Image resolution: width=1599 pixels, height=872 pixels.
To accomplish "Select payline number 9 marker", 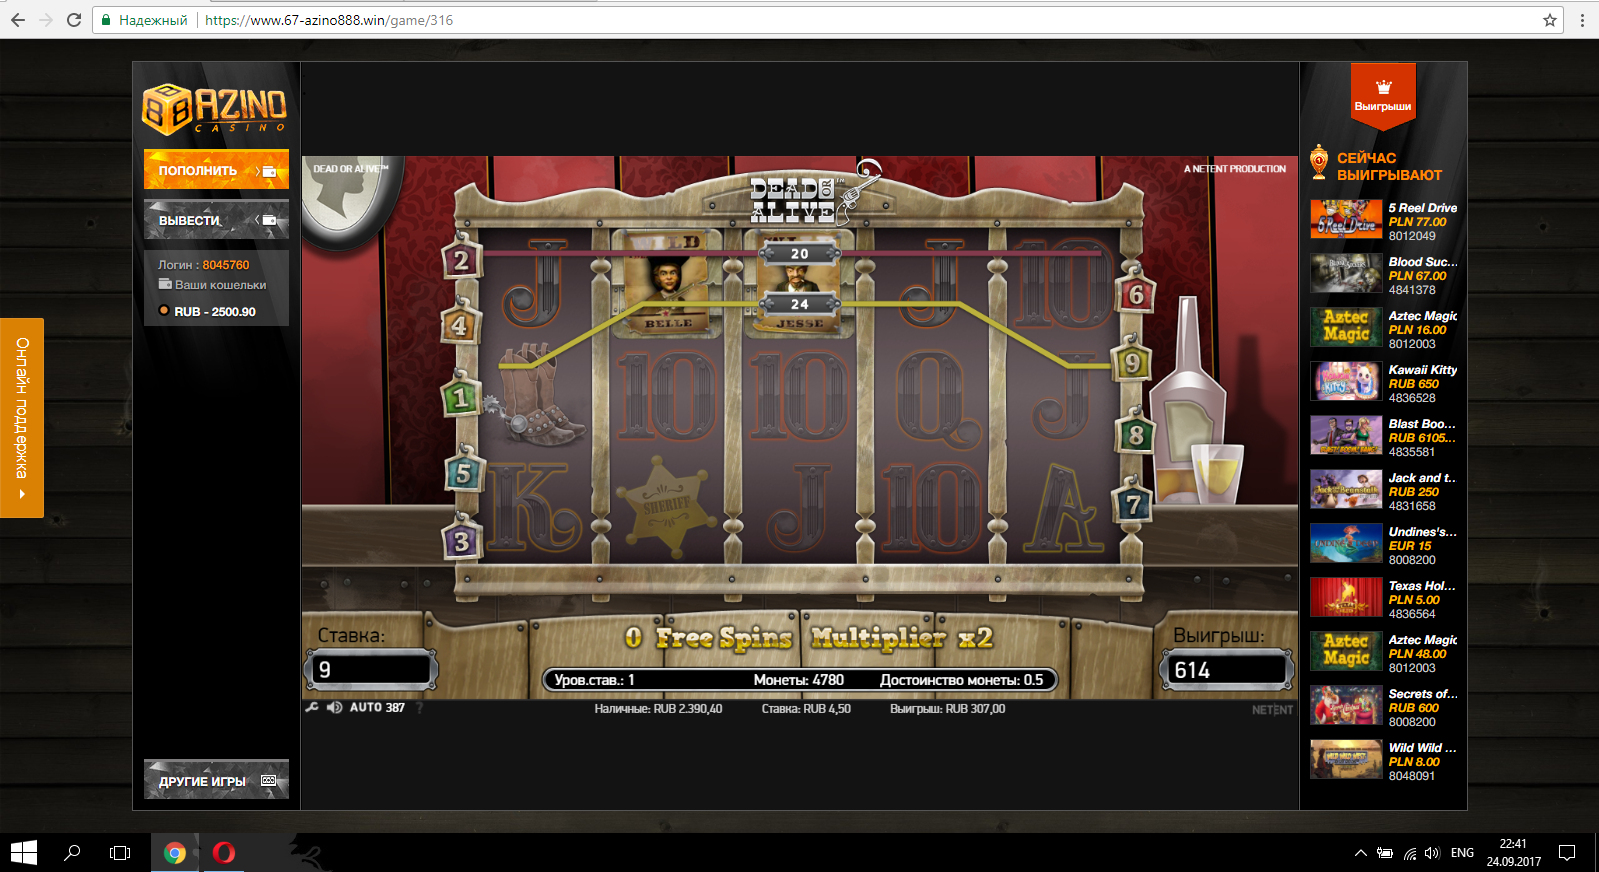I will 1132,362.
